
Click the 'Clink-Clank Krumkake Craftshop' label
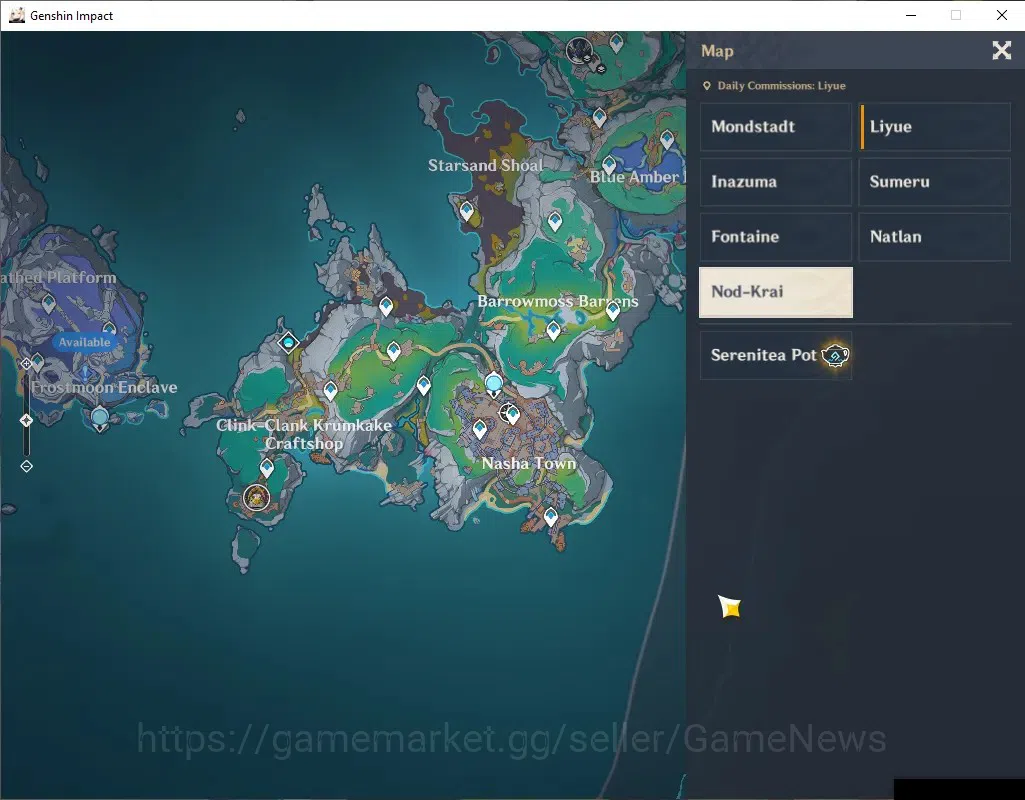(x=304, y=434)
